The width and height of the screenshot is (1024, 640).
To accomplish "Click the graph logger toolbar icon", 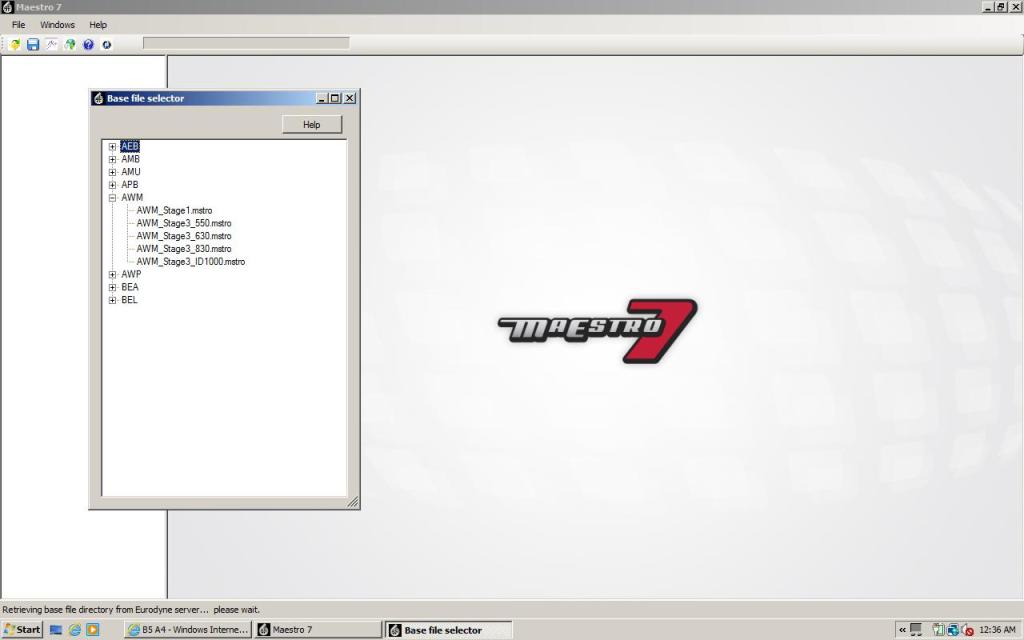I will click(51, 44).
